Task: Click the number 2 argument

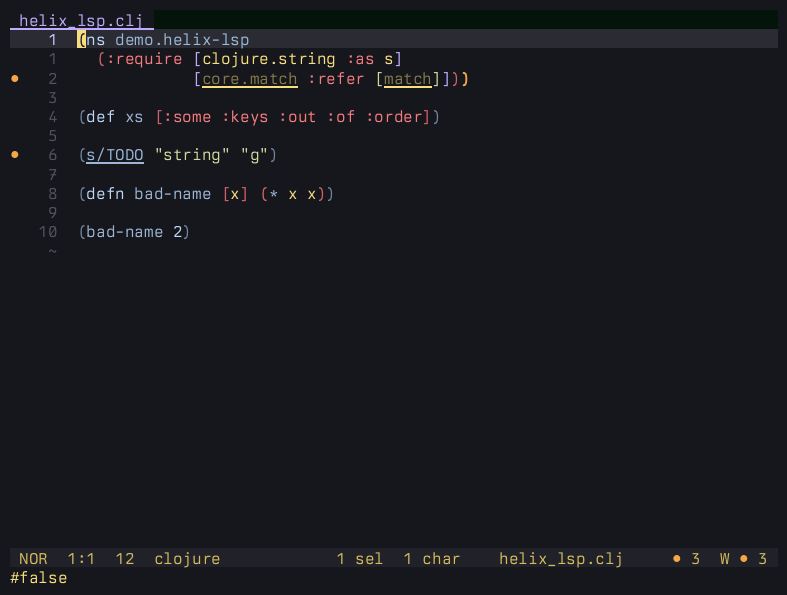Action: tap(178, 232)
